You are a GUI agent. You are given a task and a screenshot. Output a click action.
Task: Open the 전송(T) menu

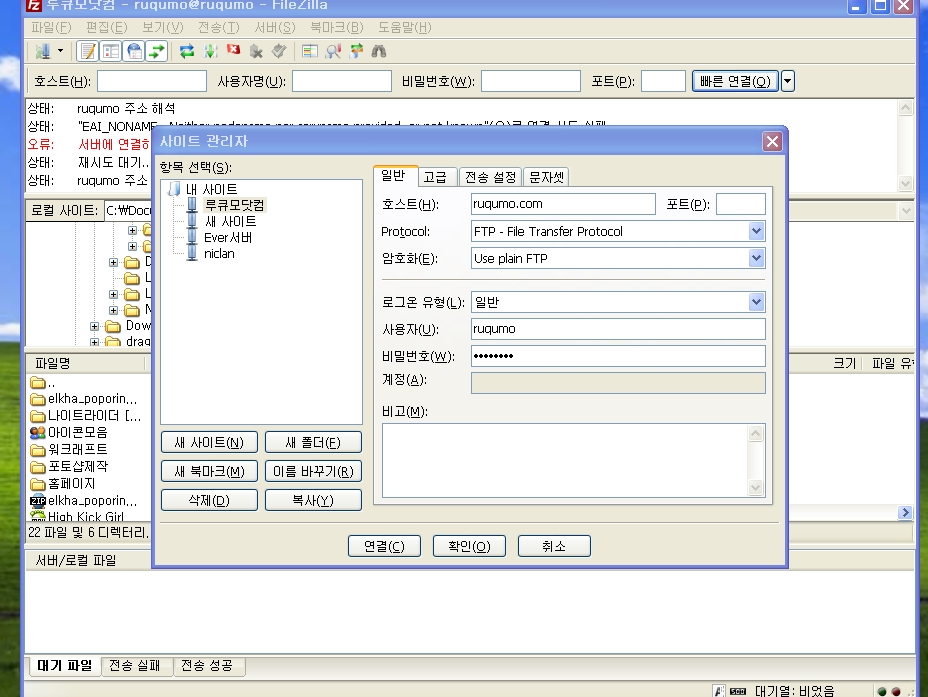coord(218,27)
